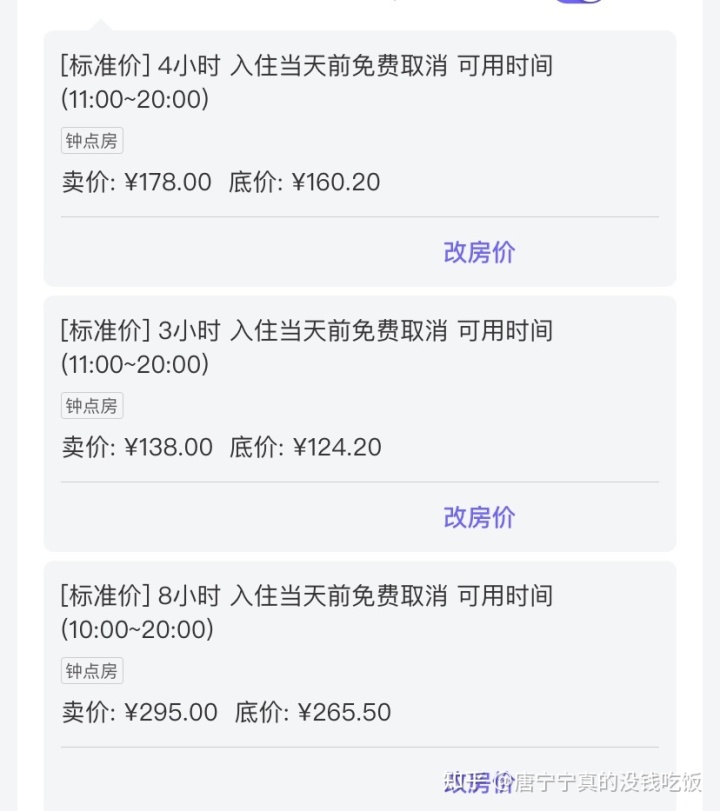This screenshot has height=811, width=720.
Task: Select the [标准价] 8小时 rate title
Action: click(307, 612)
